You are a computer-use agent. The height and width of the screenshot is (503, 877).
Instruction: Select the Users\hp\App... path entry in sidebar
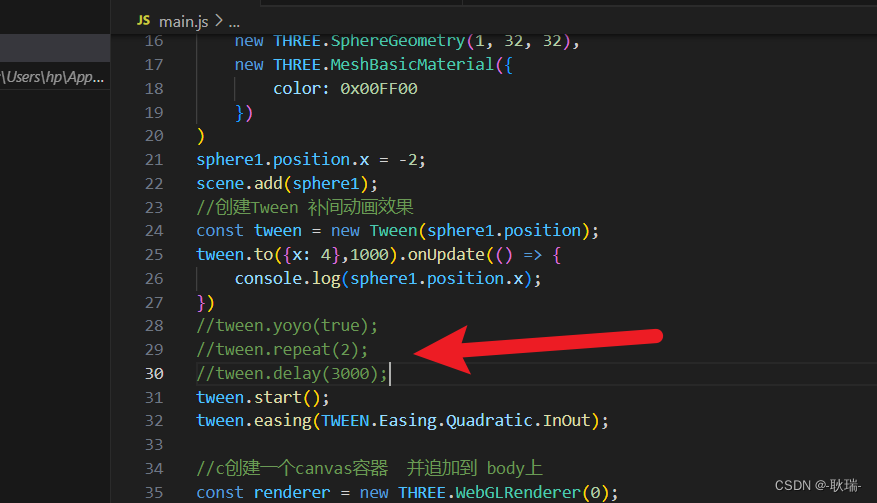(x=52, y=77)
